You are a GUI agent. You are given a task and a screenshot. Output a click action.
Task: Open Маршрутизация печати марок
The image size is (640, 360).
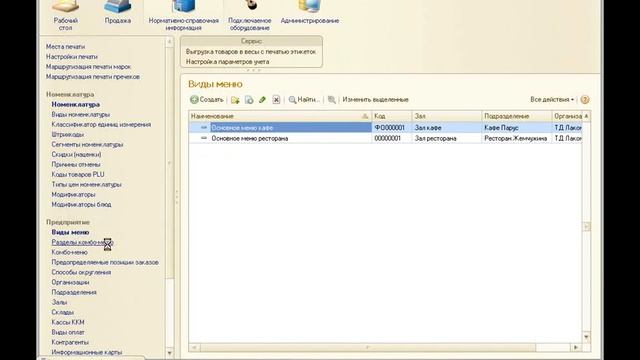click(x=88, y=67)
